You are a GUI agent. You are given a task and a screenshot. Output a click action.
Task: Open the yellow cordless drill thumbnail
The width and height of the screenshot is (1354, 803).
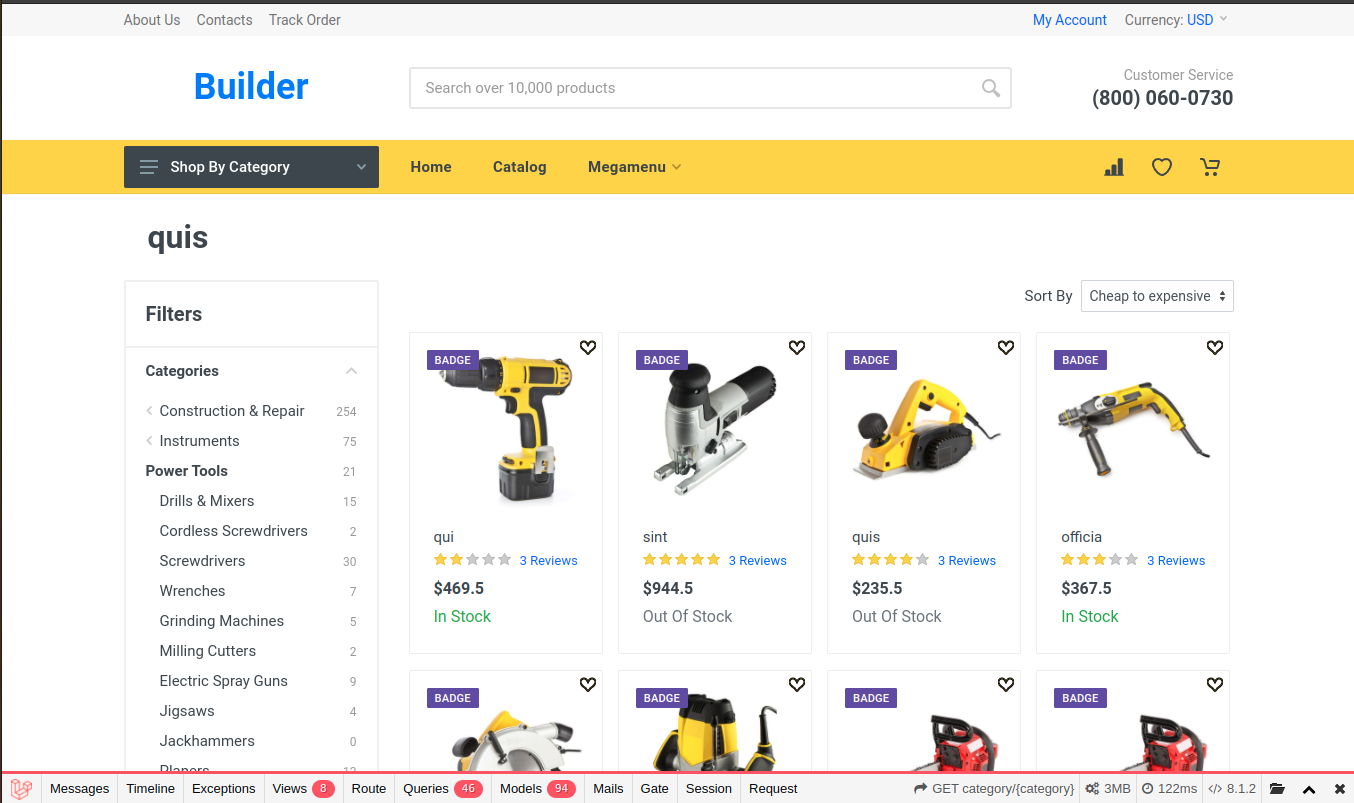click(506, 430)
